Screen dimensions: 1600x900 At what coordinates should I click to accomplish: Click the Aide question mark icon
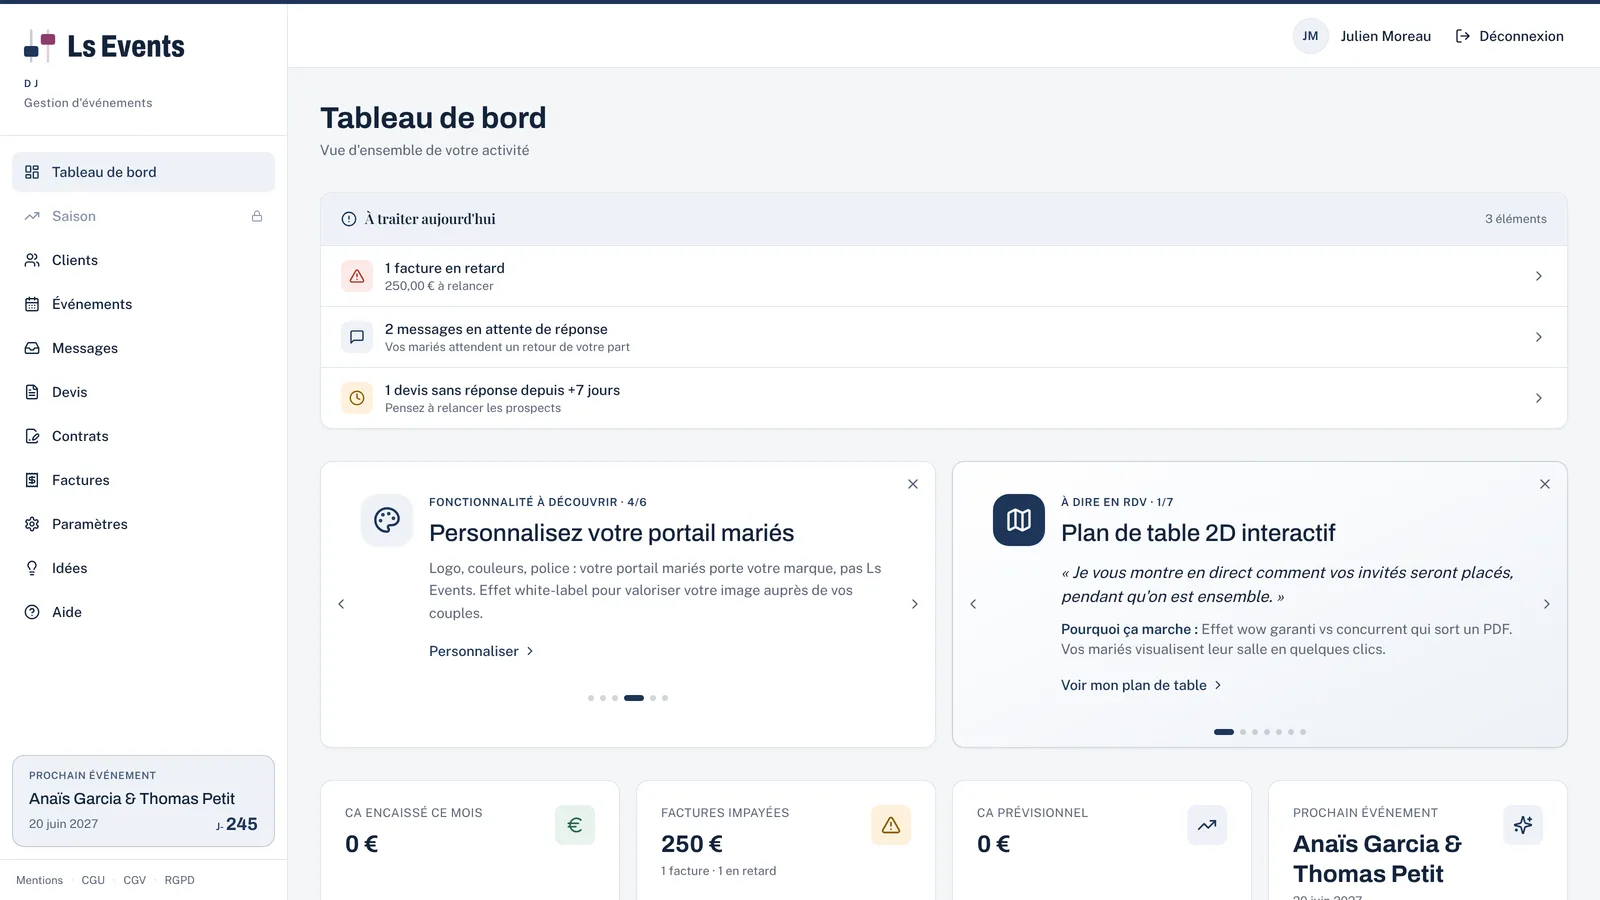32,612
